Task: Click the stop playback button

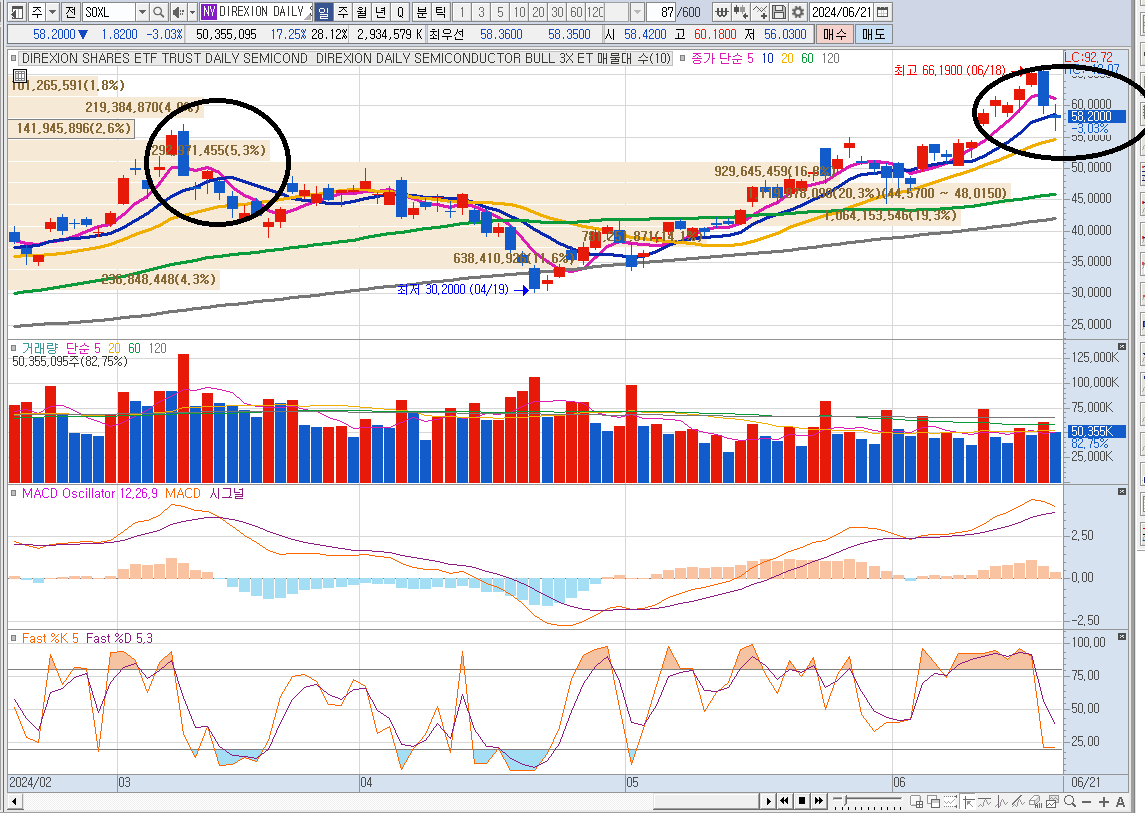Action: pos(802,801)
